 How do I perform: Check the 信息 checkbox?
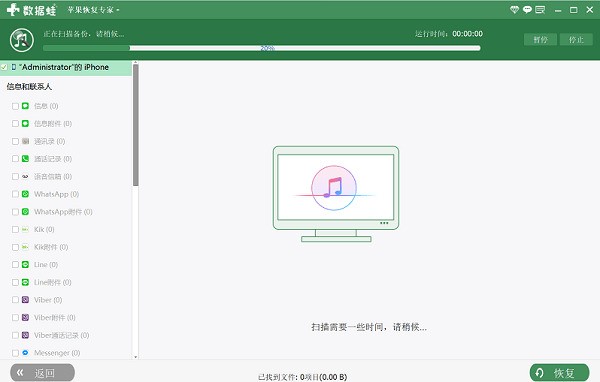tap(15, 106)
